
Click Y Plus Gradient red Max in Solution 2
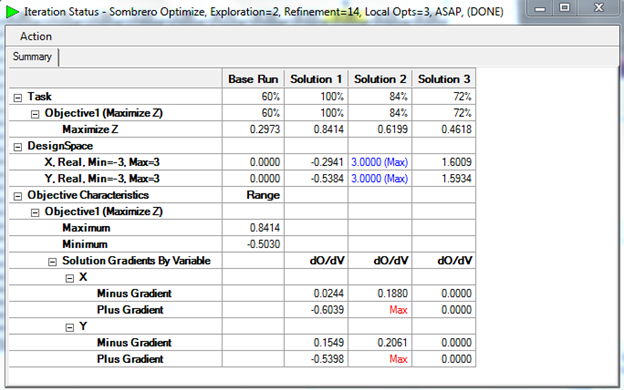click(398, 359)
